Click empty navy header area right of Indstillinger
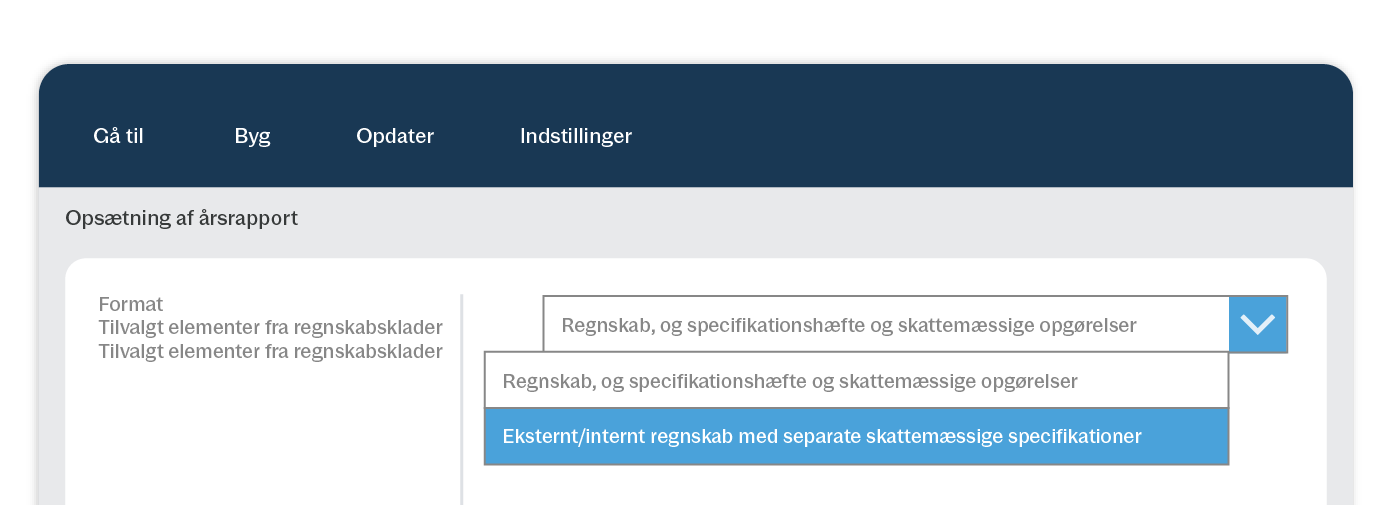 (x=950, y=136)
